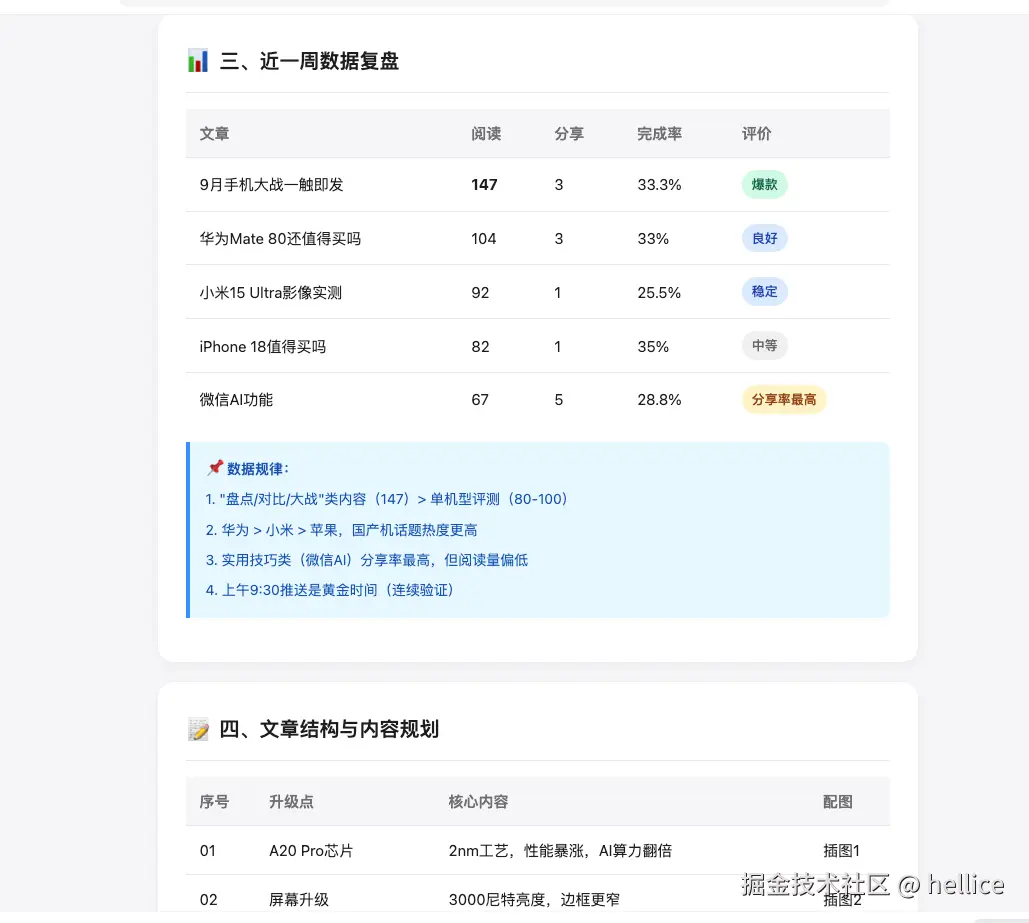This screenshot has height=923, width=1029.
Task: Click the 25.5% completion rate cell
Action: (660, 293)
